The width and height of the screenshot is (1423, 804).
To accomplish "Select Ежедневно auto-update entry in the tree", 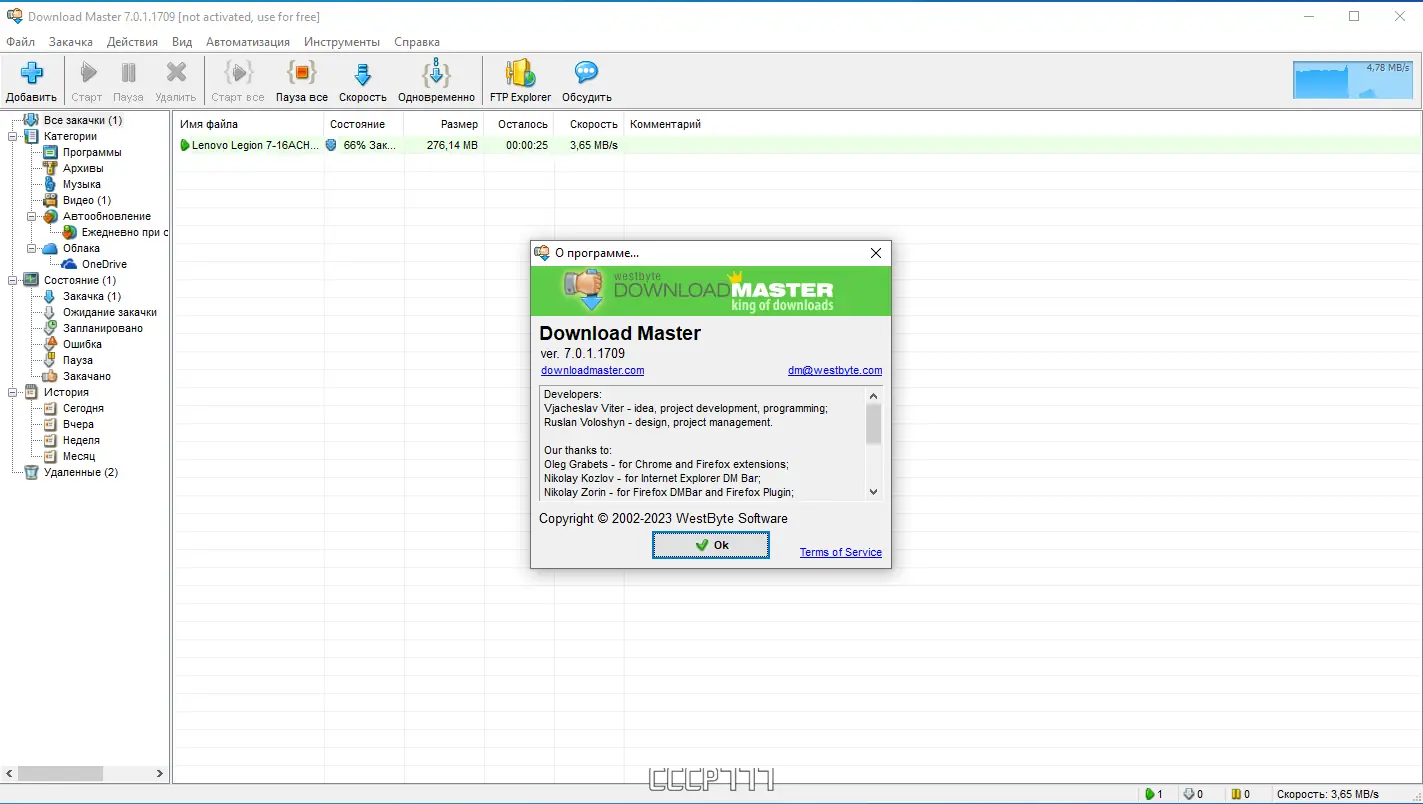I will click(124, 232).
